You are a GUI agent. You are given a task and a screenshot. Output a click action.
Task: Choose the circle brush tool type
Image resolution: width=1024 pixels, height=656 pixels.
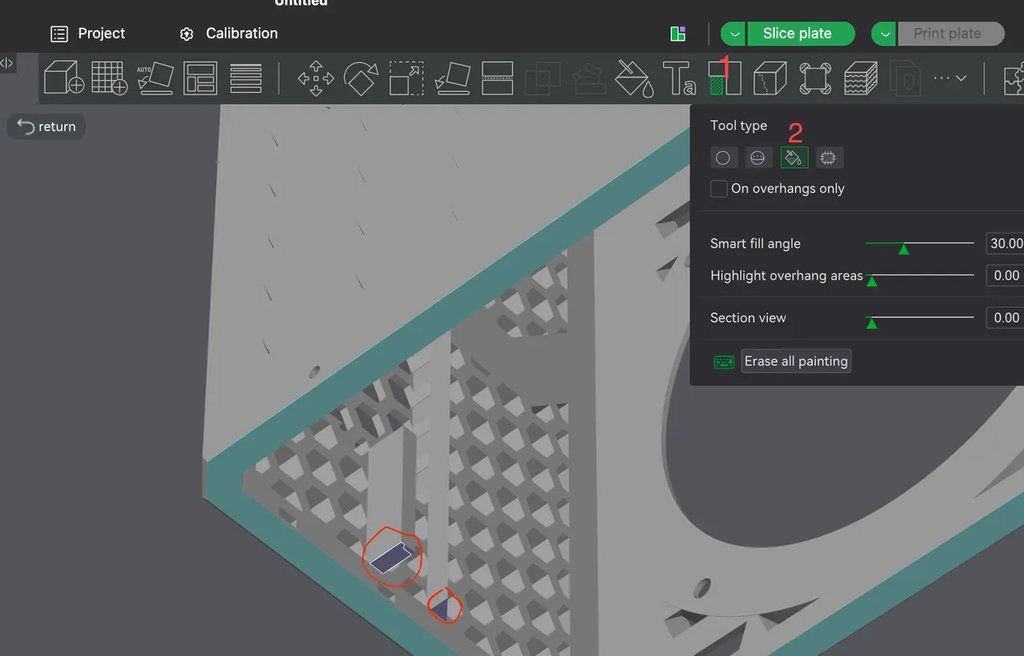coord(723,158)
